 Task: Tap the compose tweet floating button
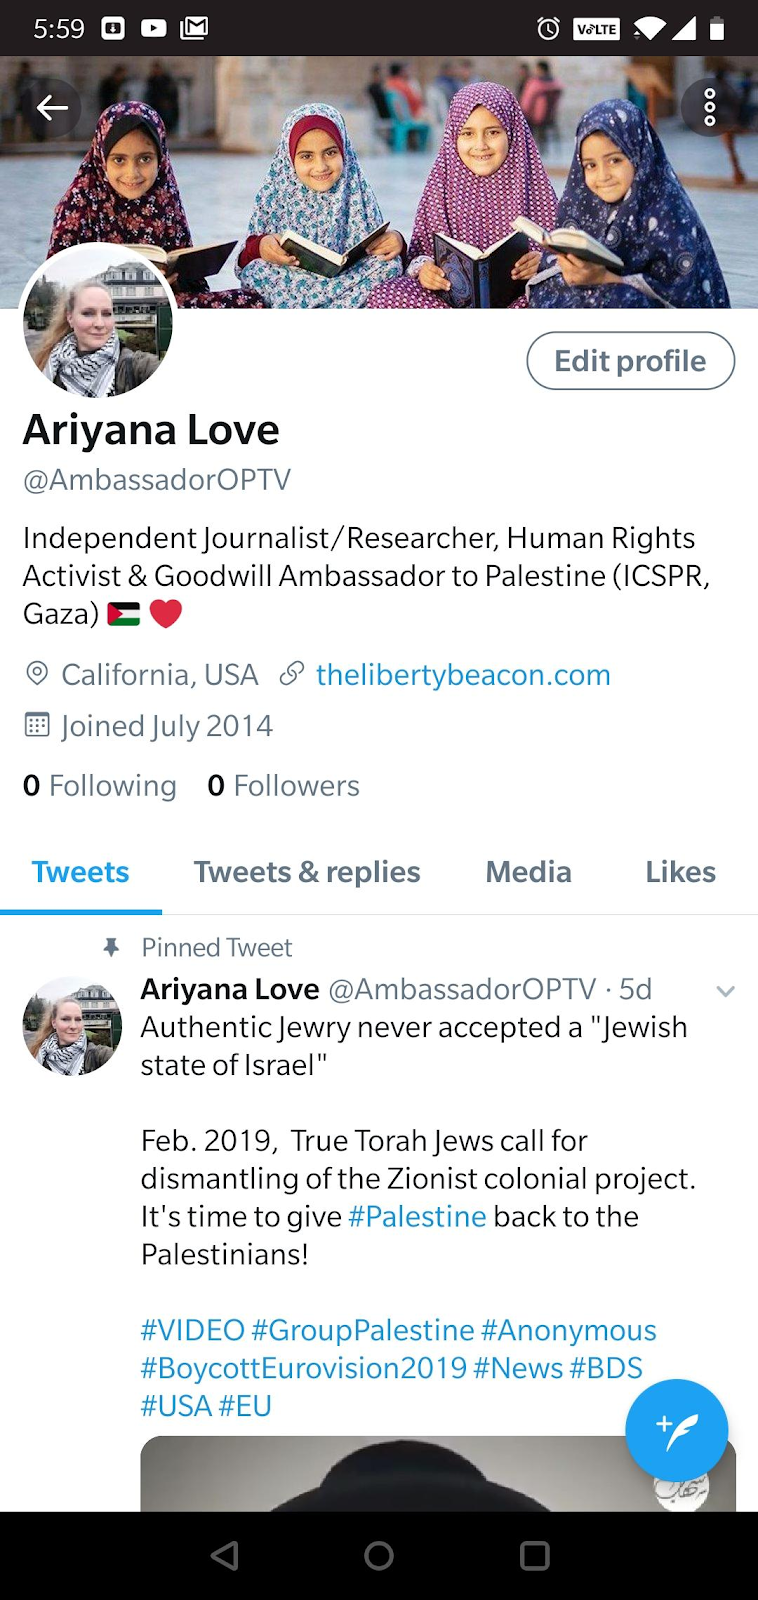[676, 1429]
